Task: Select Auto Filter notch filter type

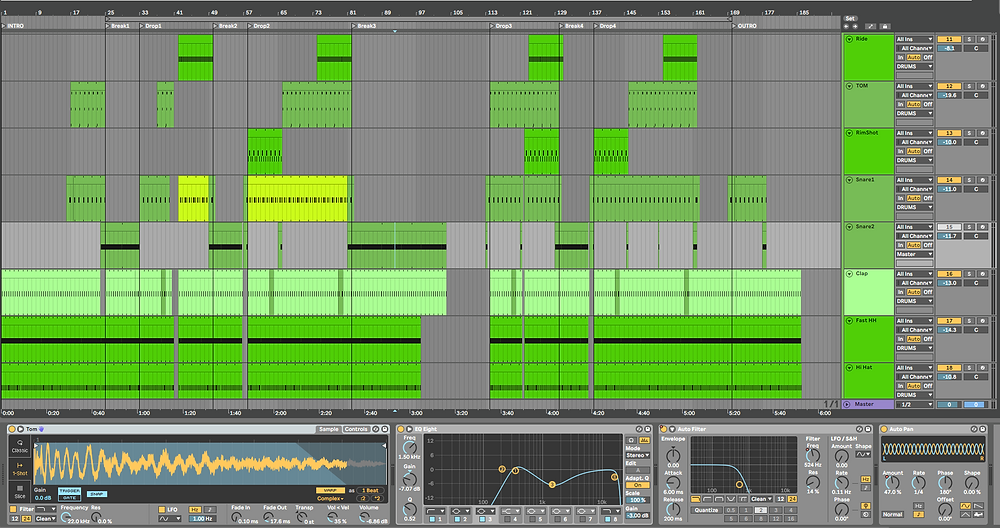Action: (732, 499)
